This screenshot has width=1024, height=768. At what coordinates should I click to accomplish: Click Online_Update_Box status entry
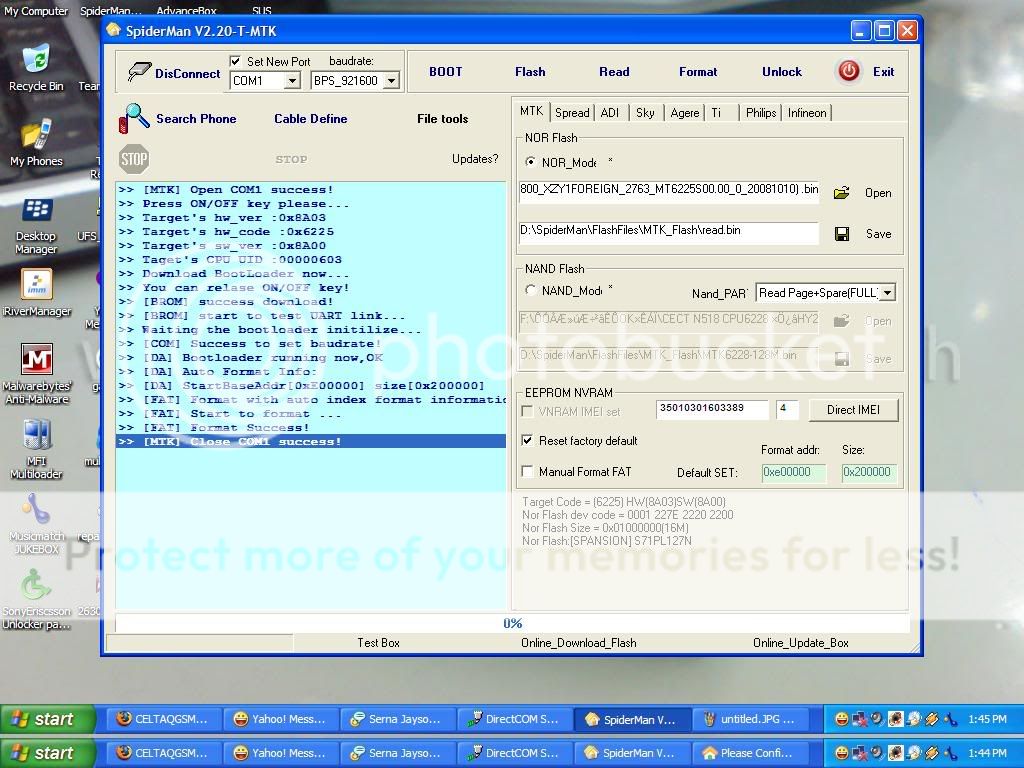pos(801,643)
